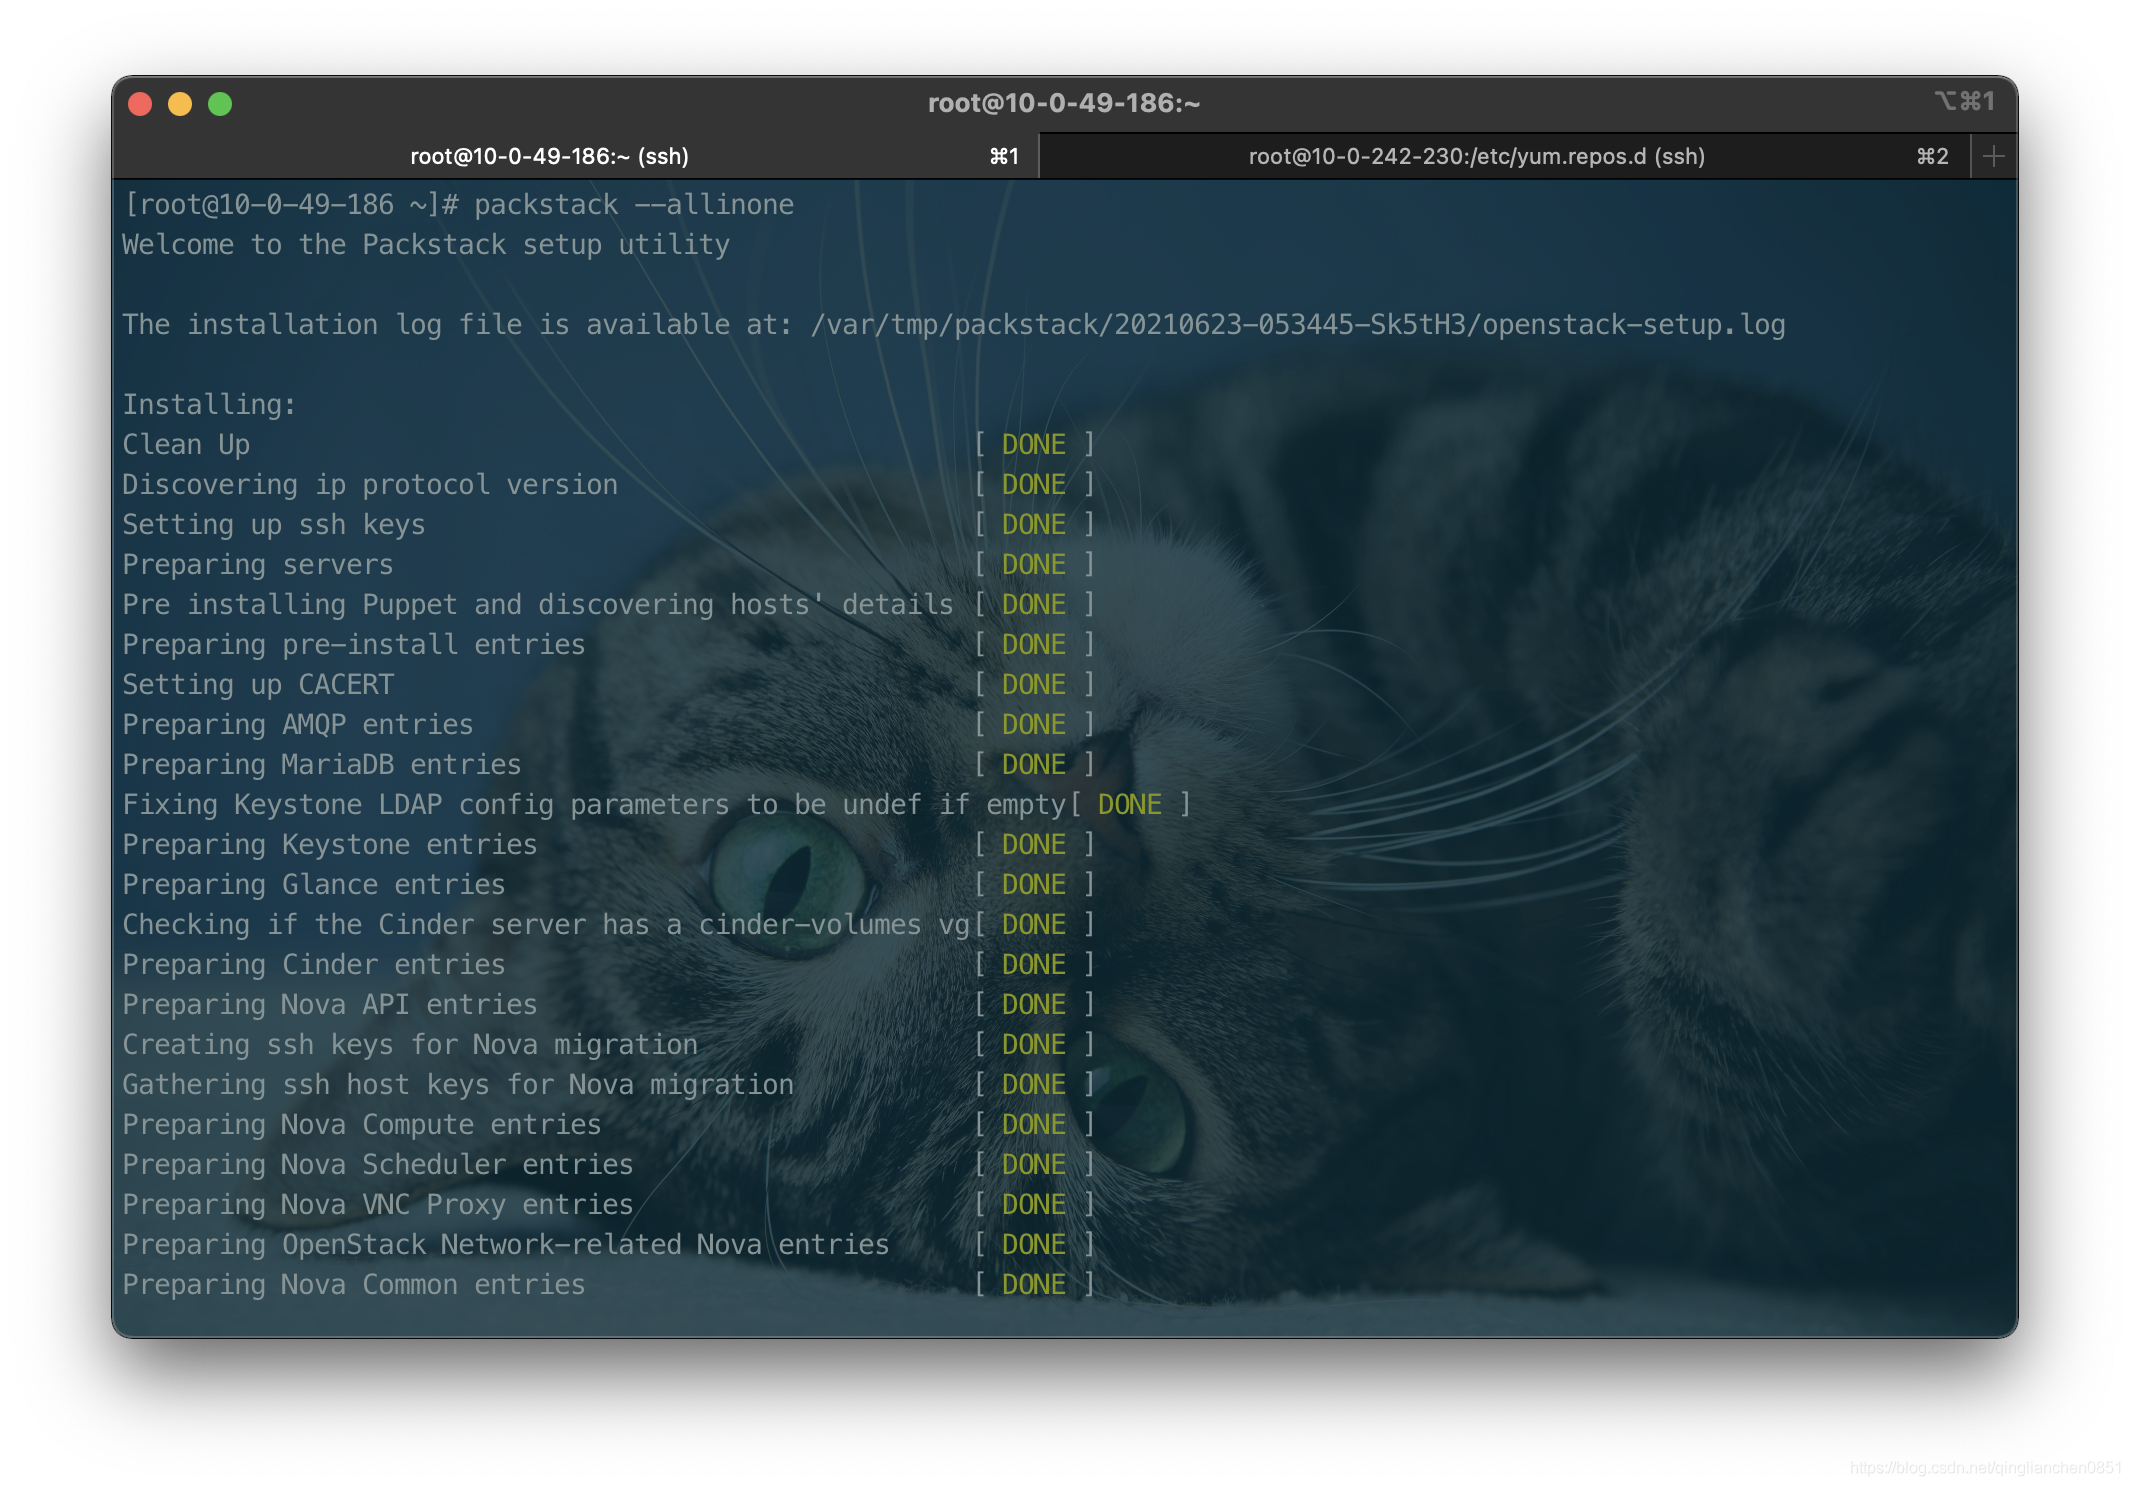Click the DONE status beside Preparing Nova Common entries

pyautogui.click(x=1034, y=1285)
